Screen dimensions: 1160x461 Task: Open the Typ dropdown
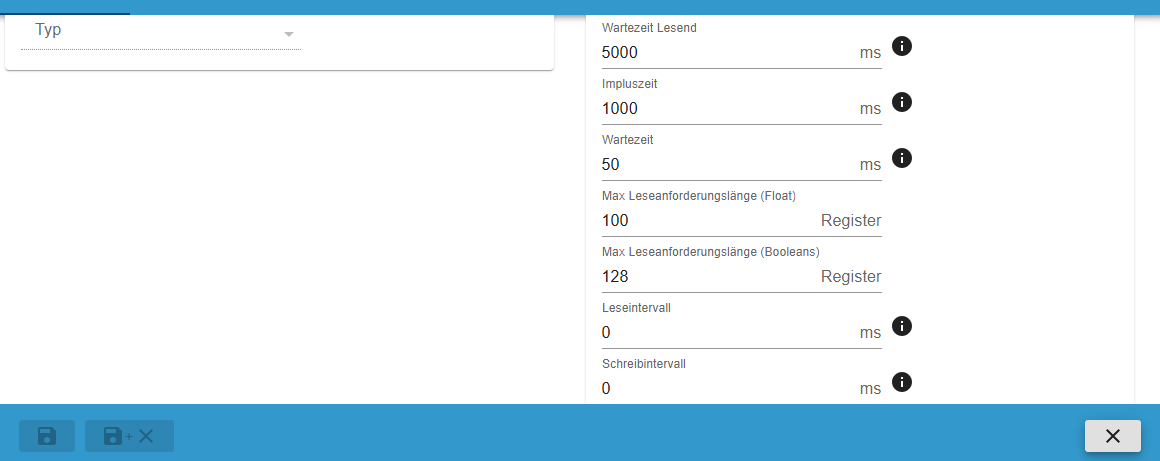coord(160,31)
